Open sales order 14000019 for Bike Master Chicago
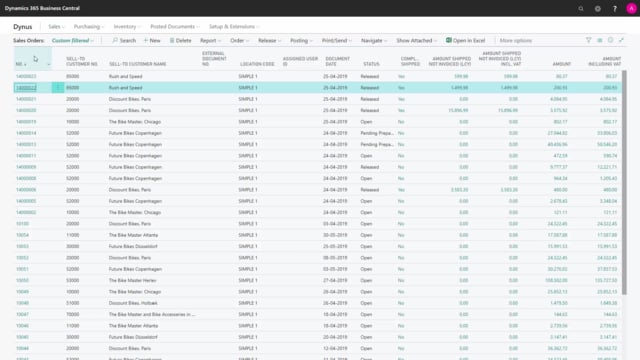 (26, 122)
